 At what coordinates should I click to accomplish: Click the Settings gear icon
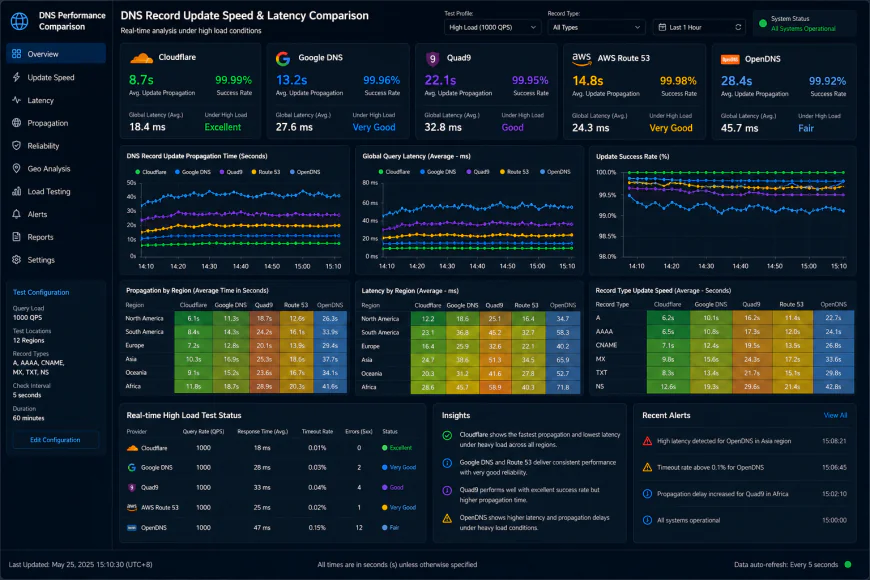coord(17,259)
